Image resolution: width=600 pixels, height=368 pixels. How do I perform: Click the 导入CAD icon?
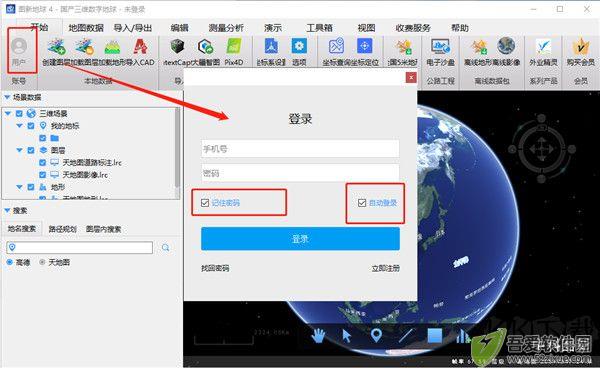[x=140, y=47]
